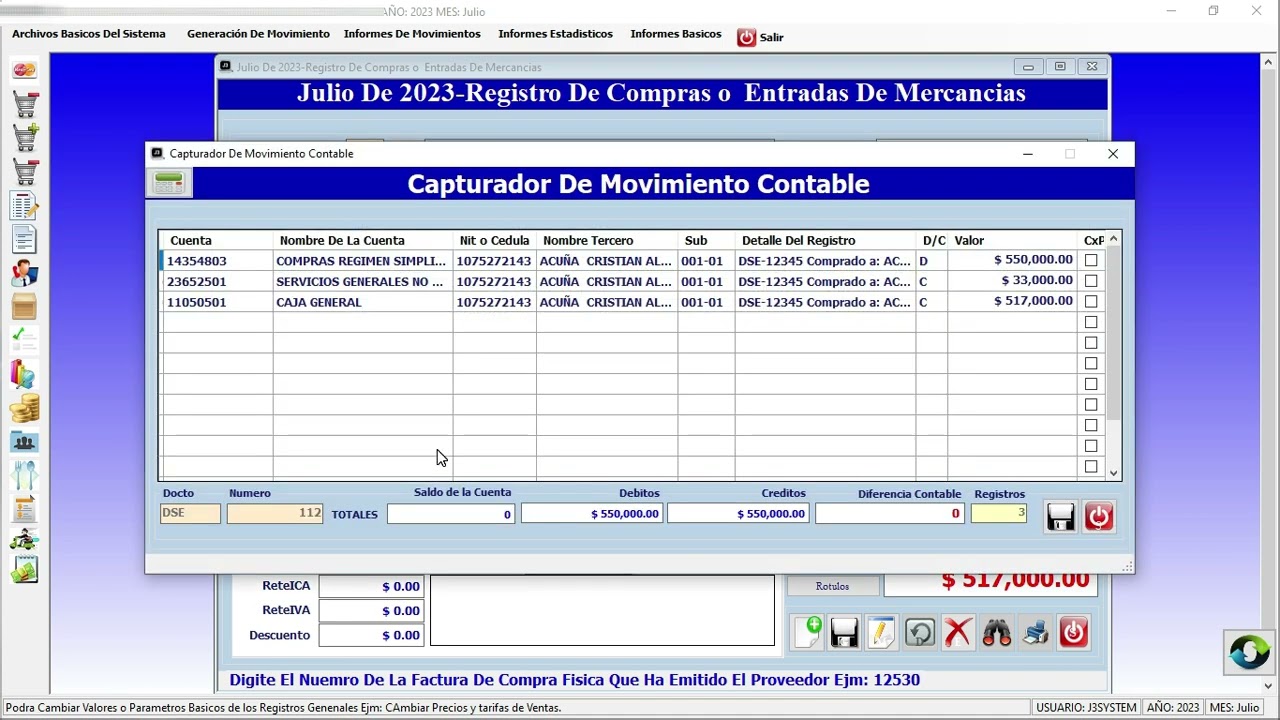Click binoculars search icon in Registro De Compras
The width and height of the screenshot is (1280, 720).
tap(997, 632)
